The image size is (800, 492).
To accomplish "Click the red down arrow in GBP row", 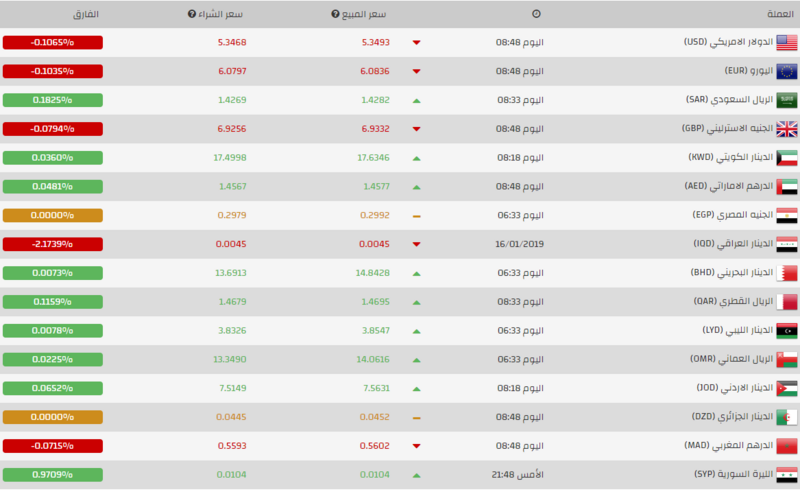I will coord(416,129).
